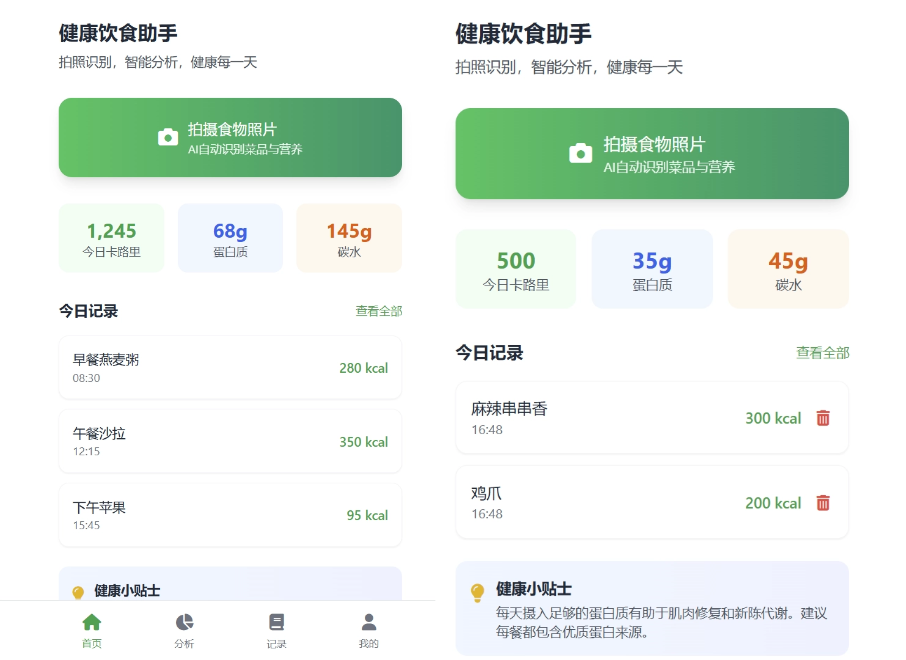Open the 午餐沙拉 350 kcal record

230,441
